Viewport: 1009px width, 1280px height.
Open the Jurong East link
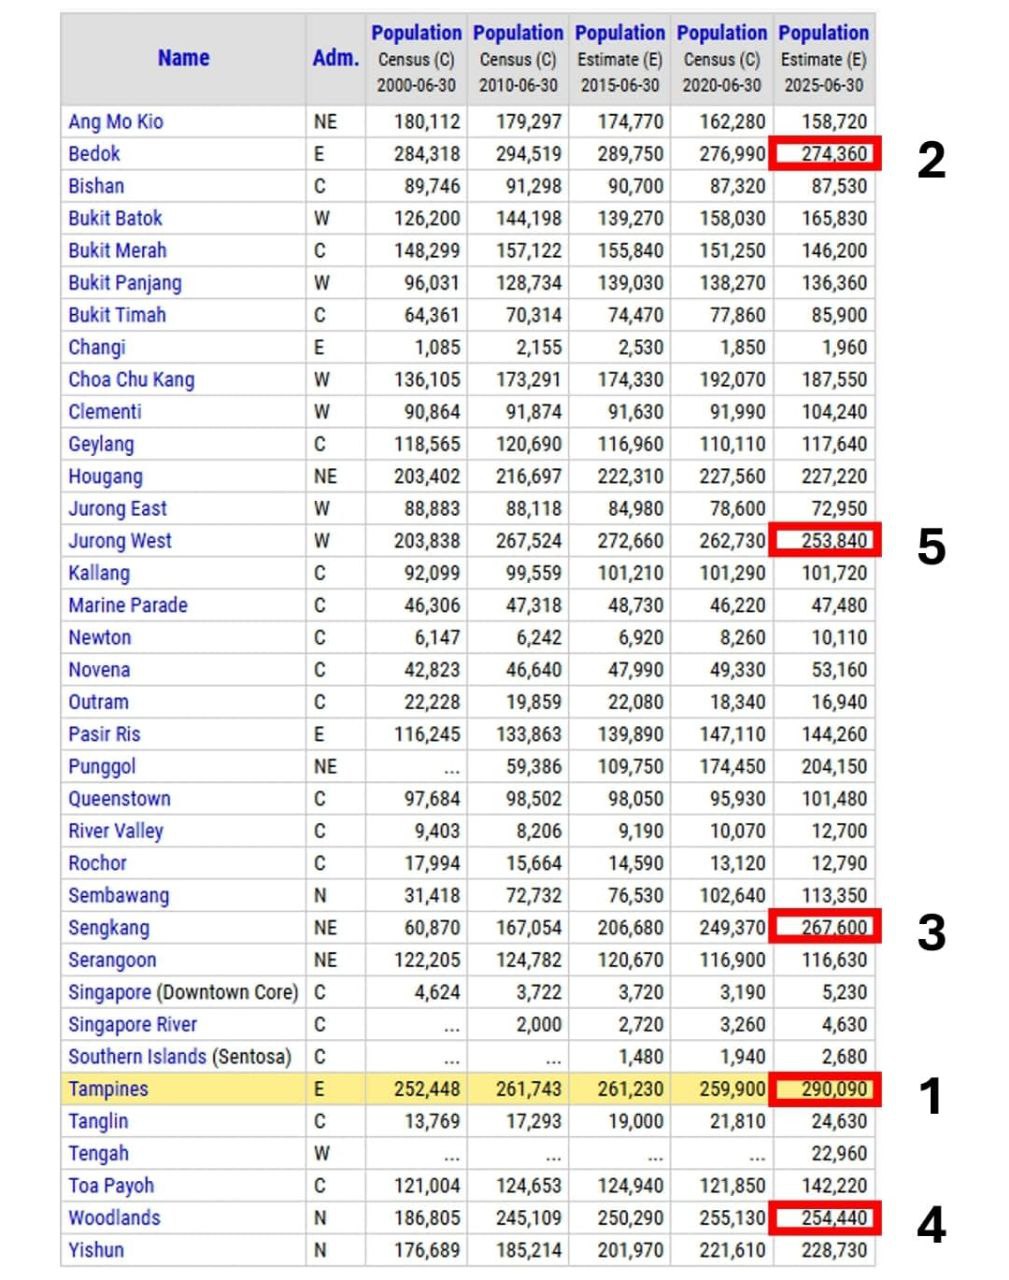117,508
